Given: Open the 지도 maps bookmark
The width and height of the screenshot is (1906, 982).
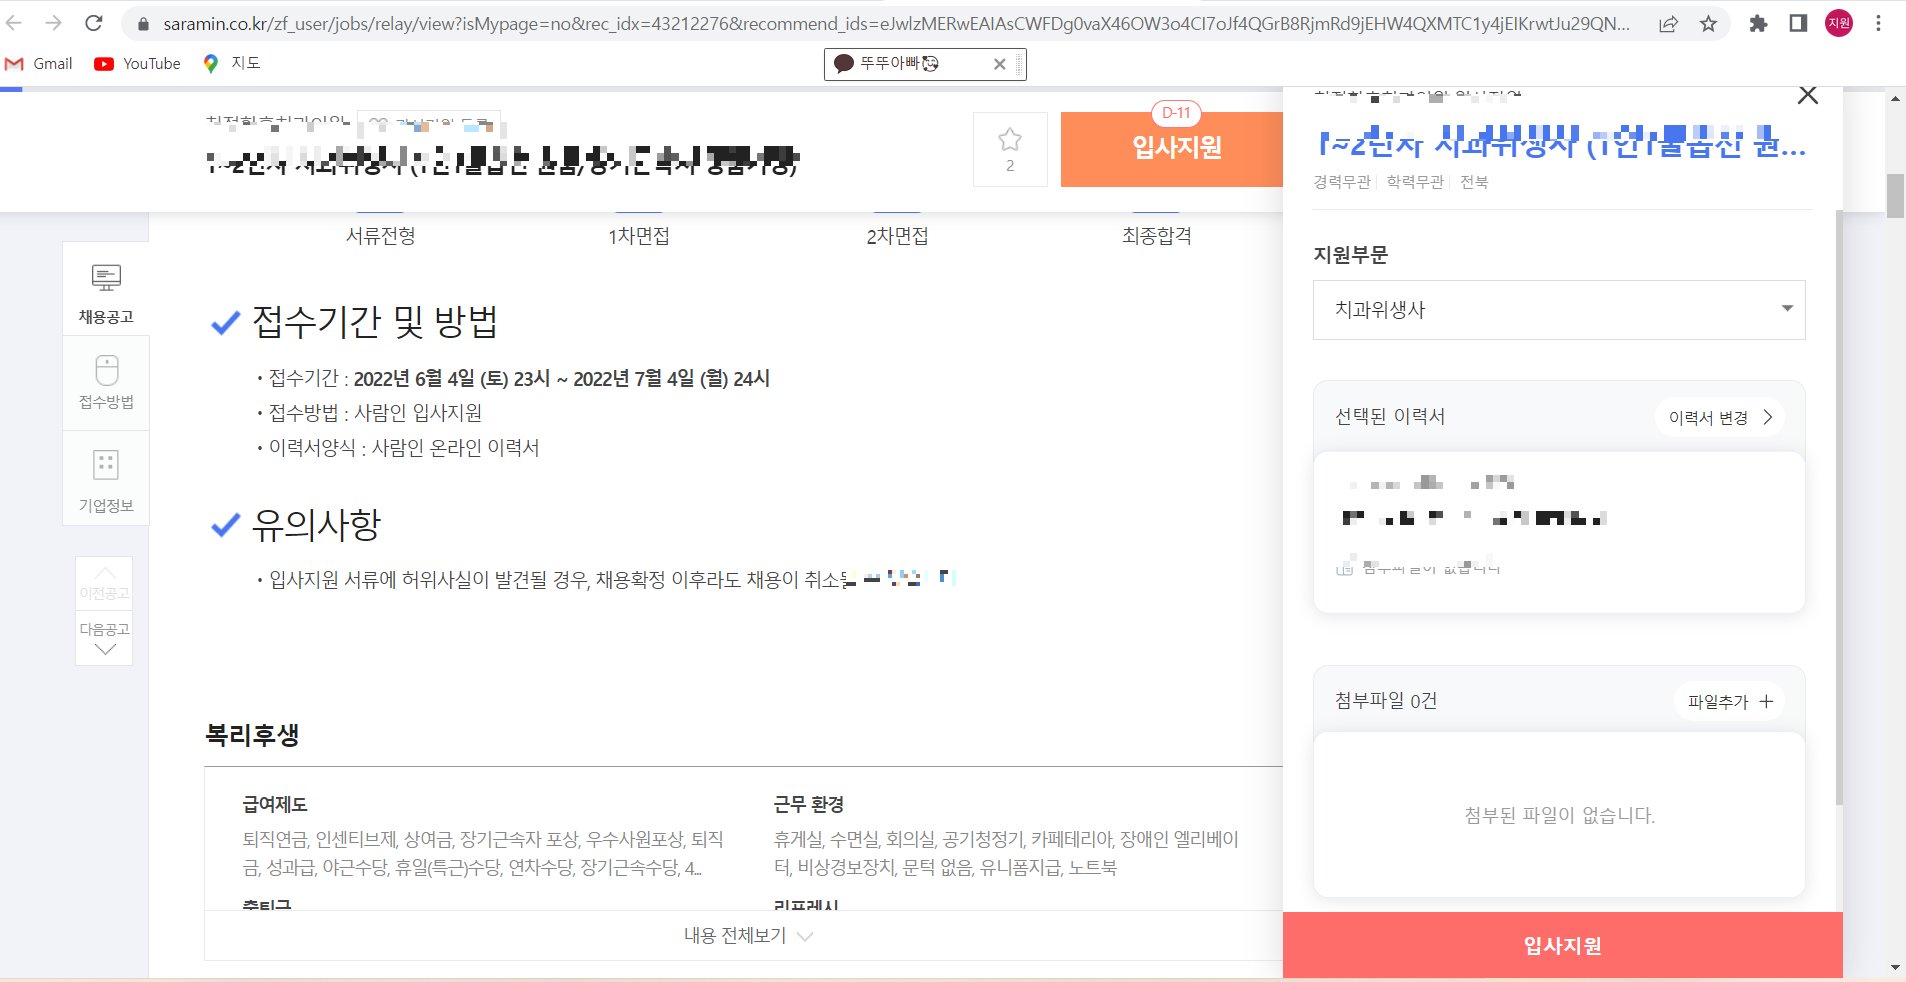Looking at the screenshot, I should (231, 63).
